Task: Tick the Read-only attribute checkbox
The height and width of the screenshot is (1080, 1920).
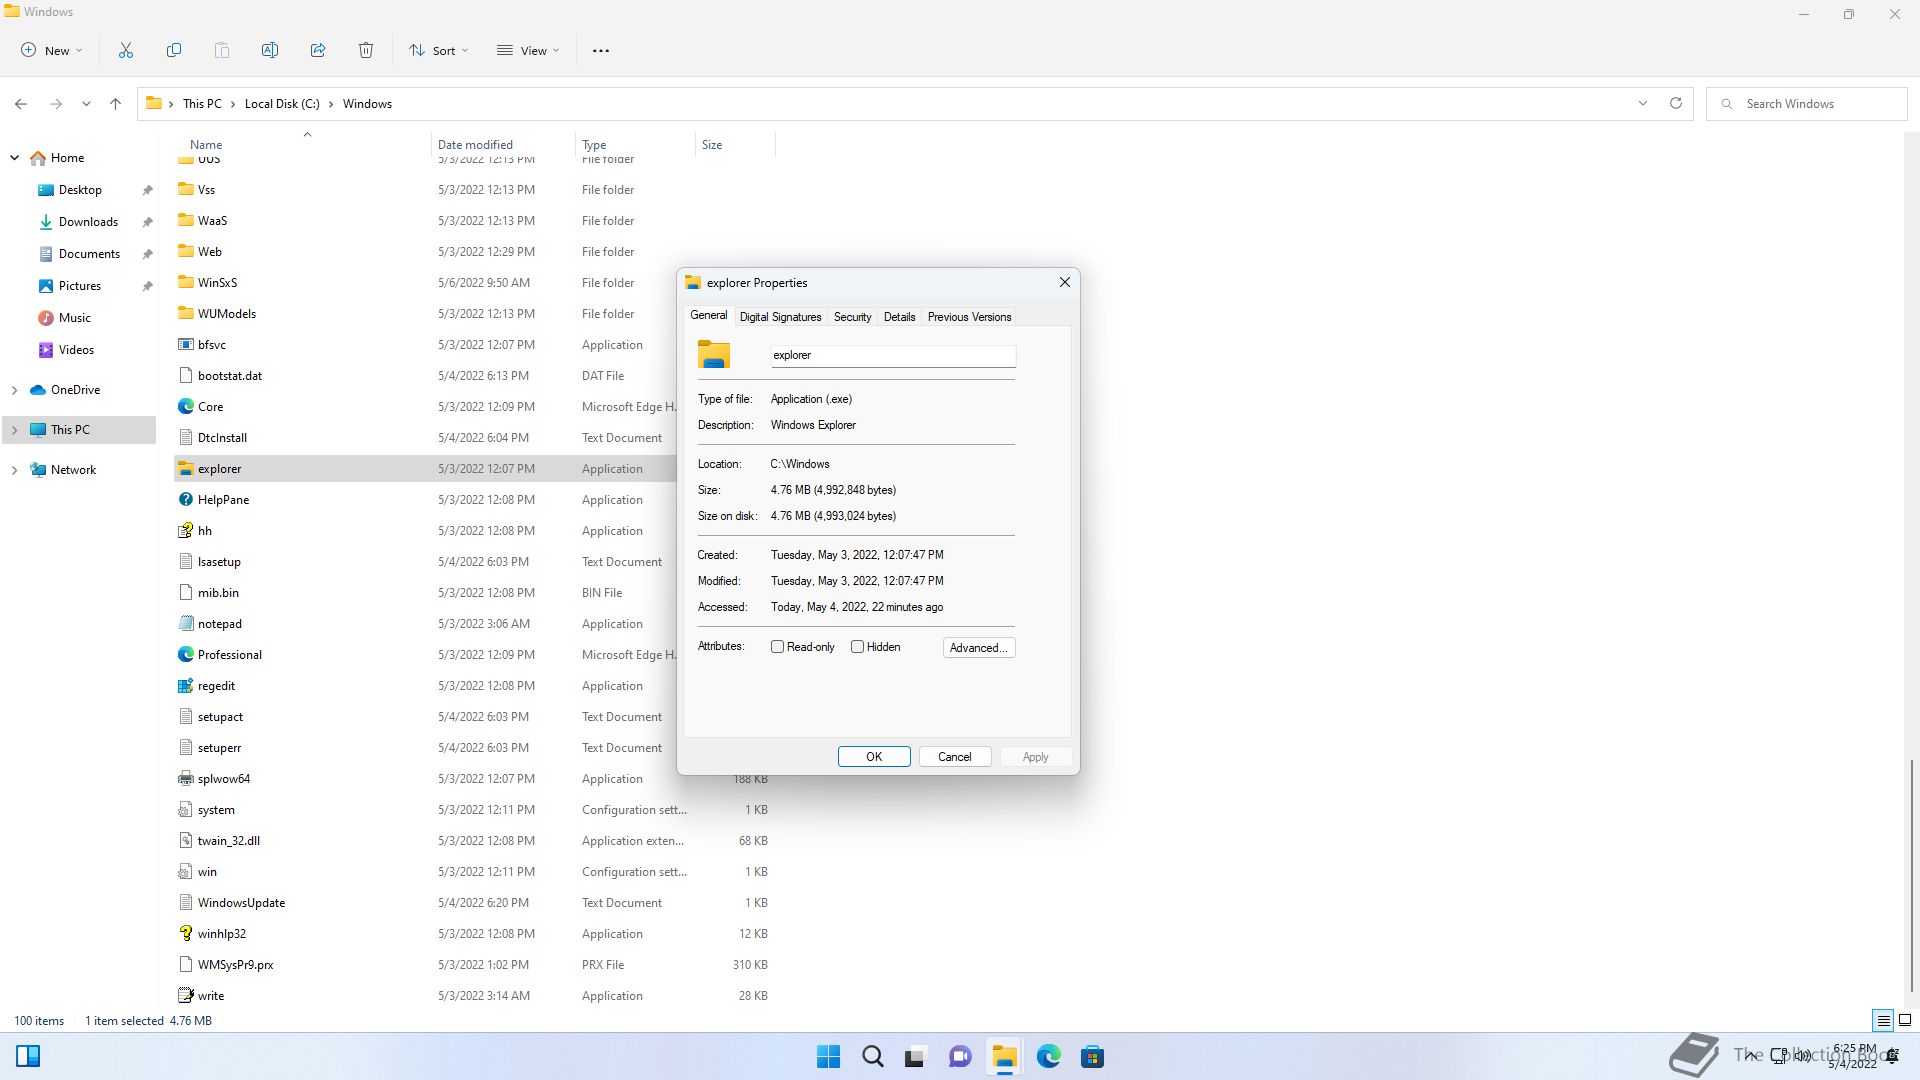Action: coord(777,647)
